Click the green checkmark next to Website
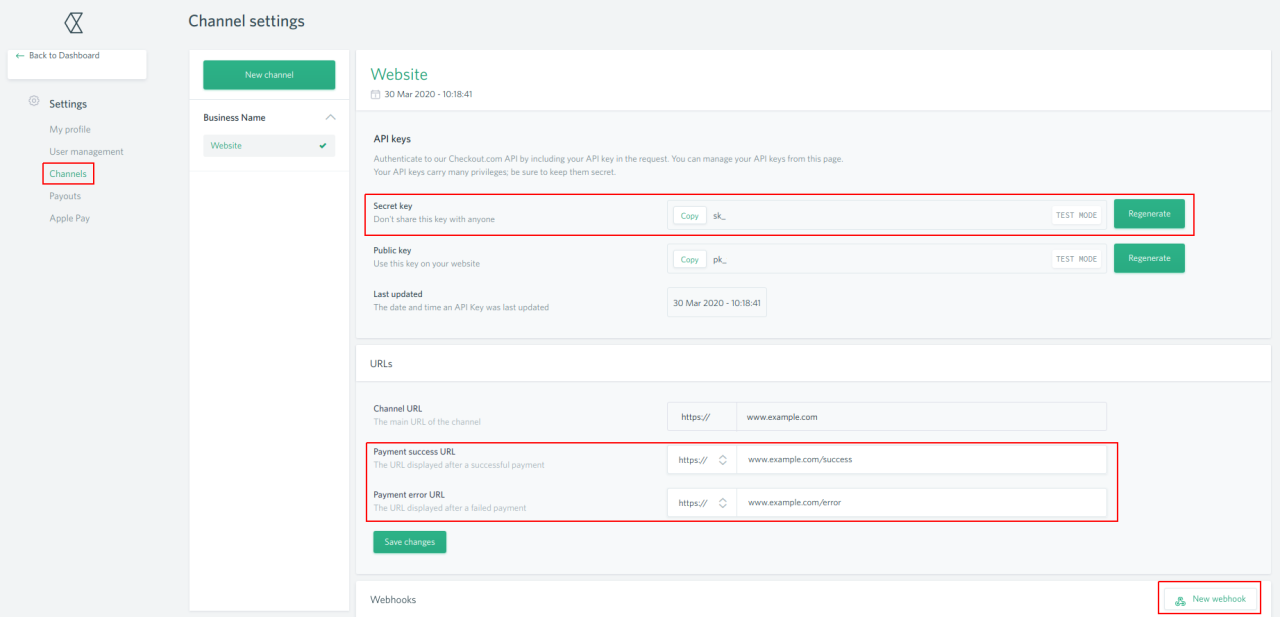Screen dimensions: 1280x617 coord(322,146)
